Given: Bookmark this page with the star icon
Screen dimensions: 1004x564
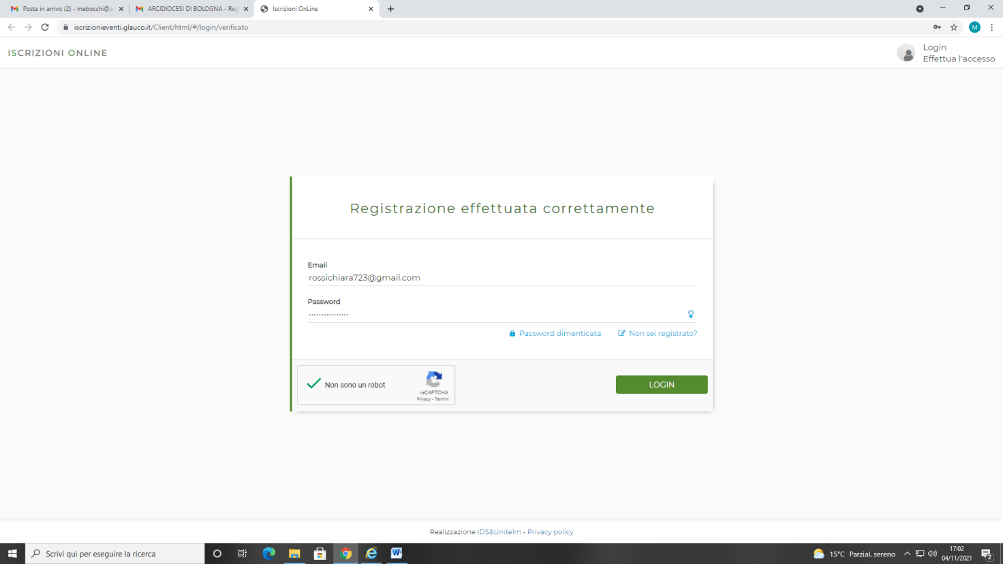Looking at the screenshot, I should coord(954,27).
